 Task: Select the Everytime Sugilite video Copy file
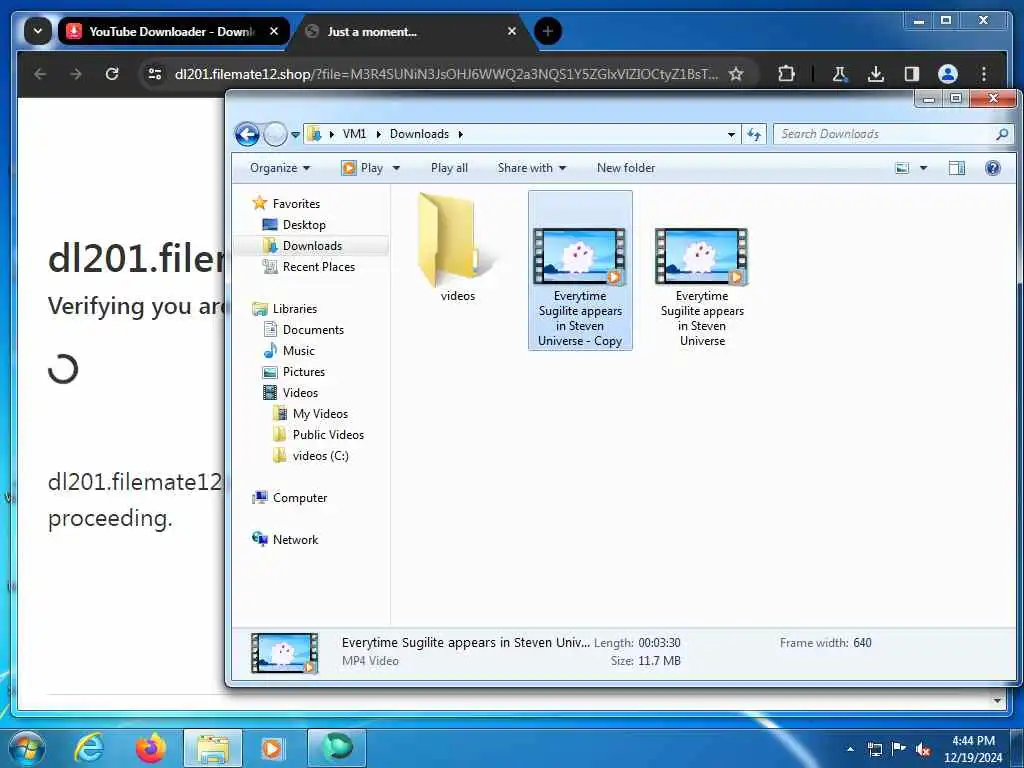(580, 270)
